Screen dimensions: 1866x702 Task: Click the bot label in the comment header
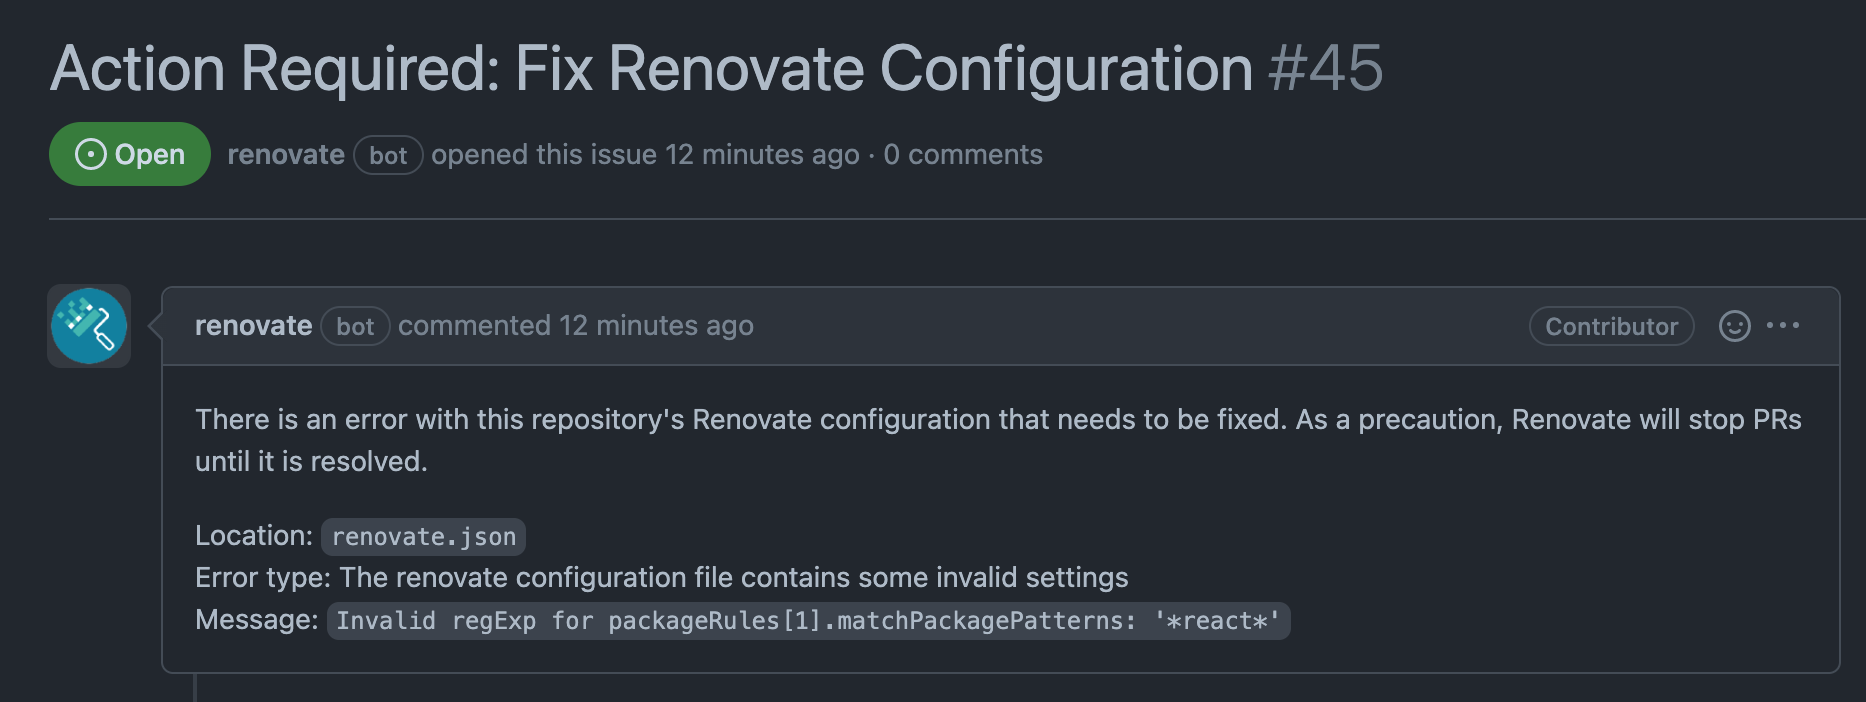tap(355, 326)
